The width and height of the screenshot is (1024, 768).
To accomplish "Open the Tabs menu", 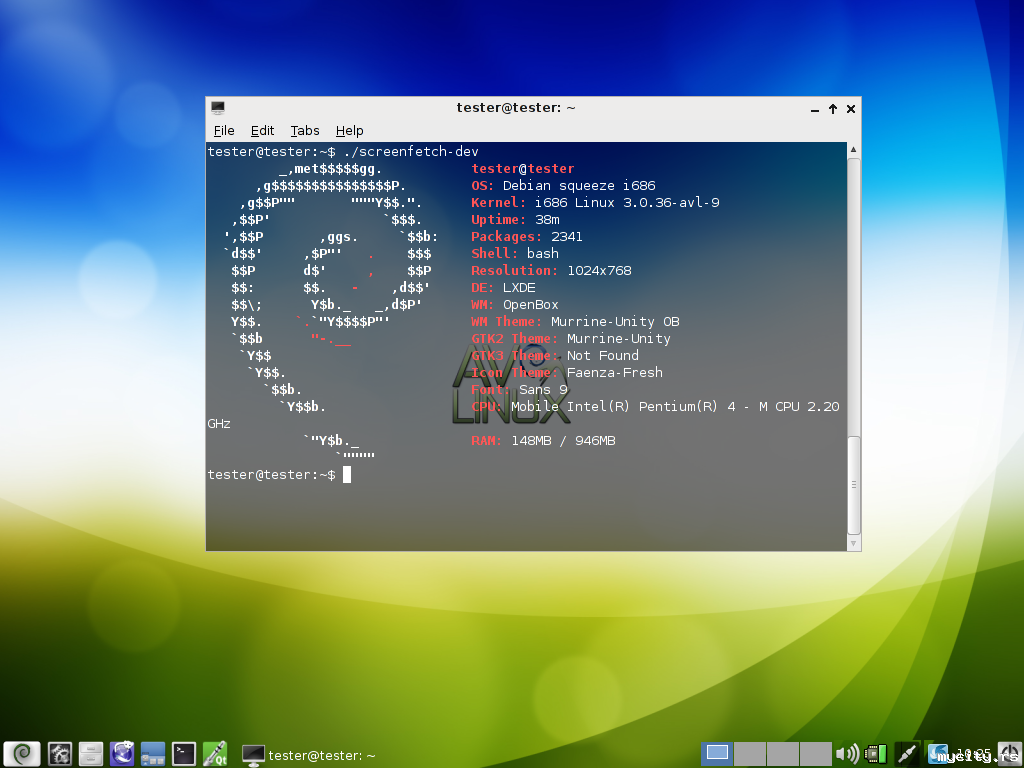I will coord(305,131).
